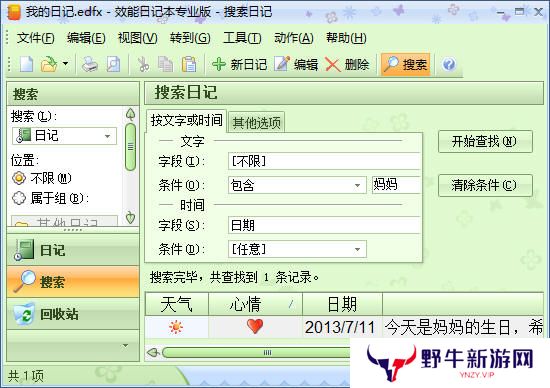Sort results by 天气 column header
Image resolution: width=550 pixels, height=388 pixels.
(x=177, y=304)
